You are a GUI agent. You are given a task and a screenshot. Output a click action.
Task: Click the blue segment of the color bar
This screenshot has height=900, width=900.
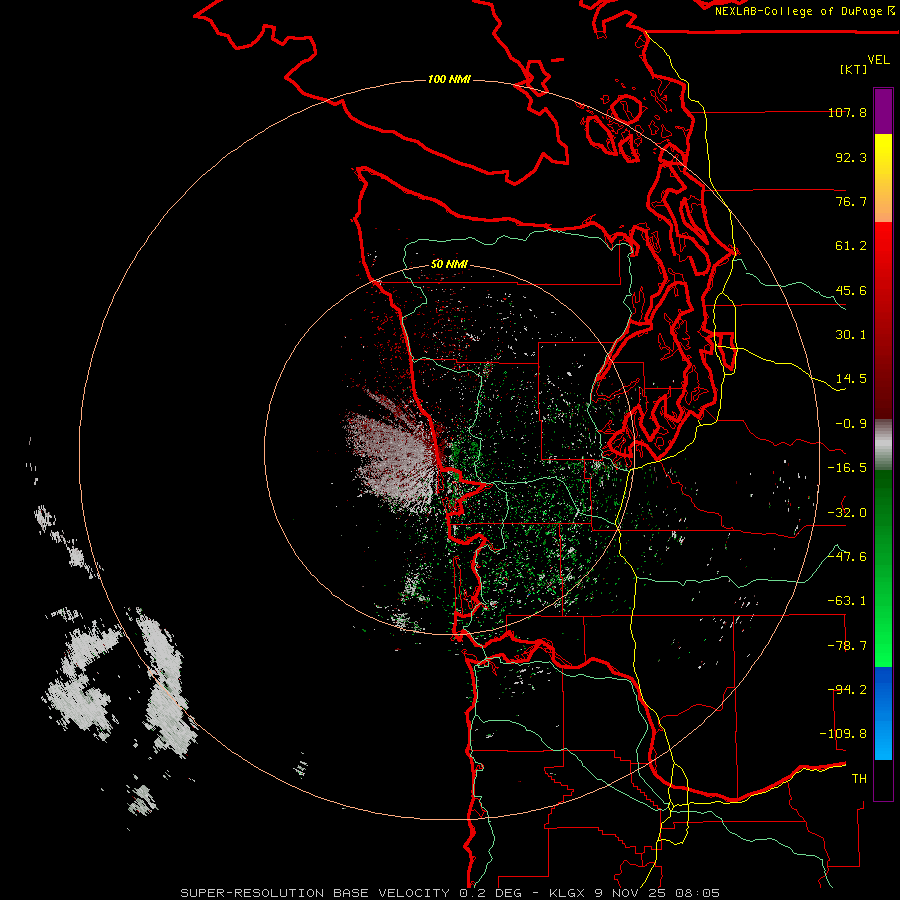click(x=883, y=713)
